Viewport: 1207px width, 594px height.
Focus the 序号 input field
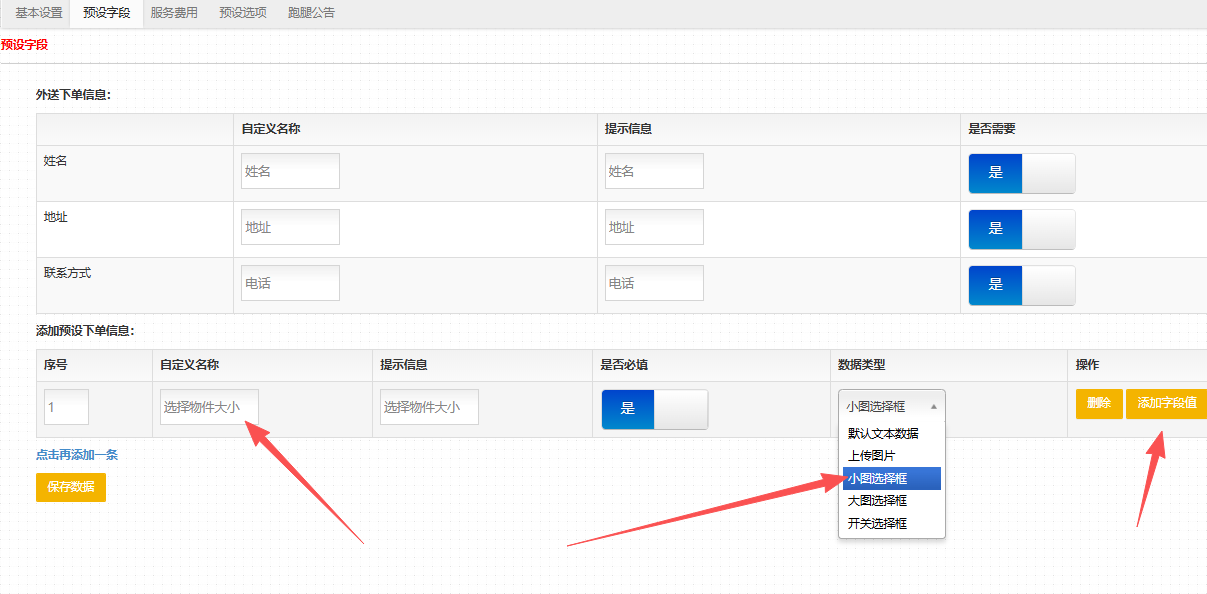pyautogui.click(x=66, y=408)
